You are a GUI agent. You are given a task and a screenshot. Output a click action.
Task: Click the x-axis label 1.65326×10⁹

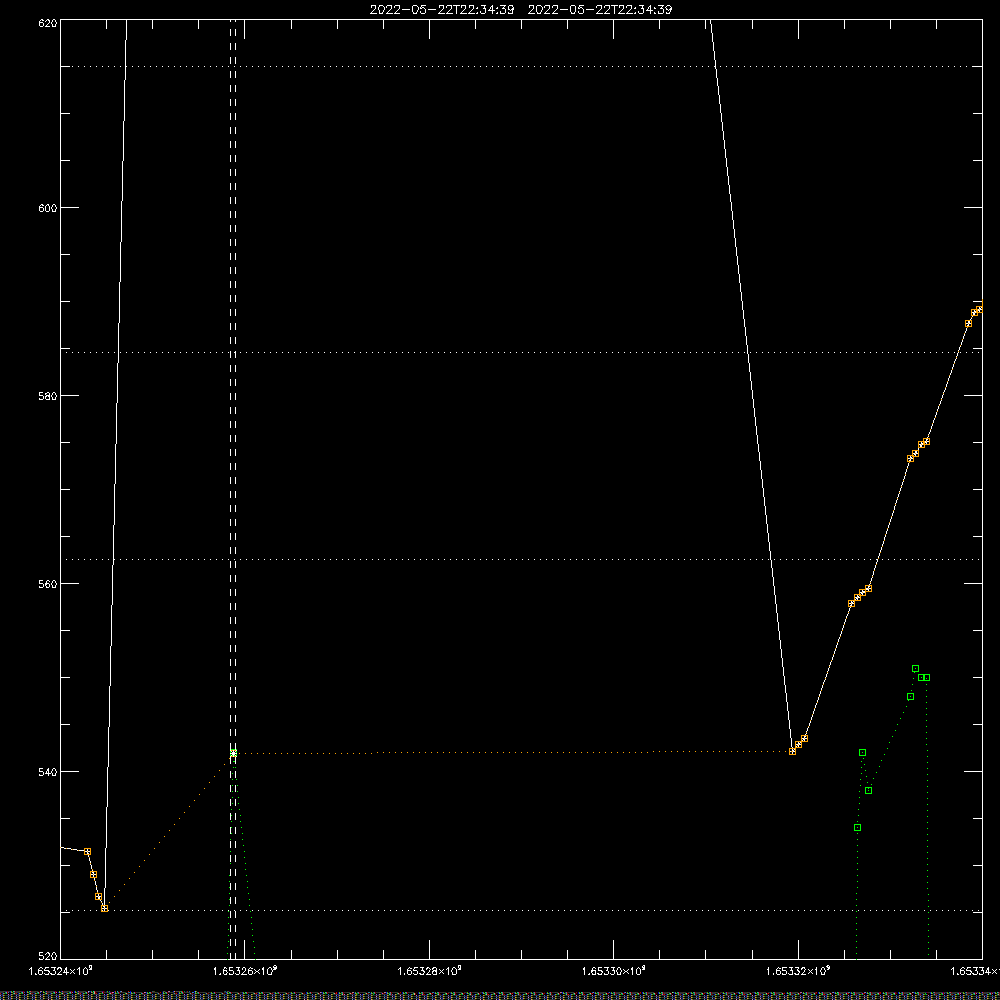[x=245, y=971]
